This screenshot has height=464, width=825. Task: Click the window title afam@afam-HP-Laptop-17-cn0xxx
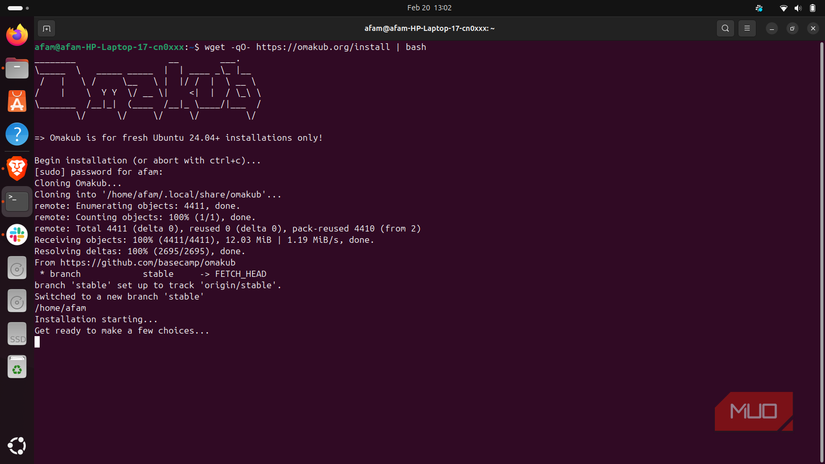click(429, 28)
